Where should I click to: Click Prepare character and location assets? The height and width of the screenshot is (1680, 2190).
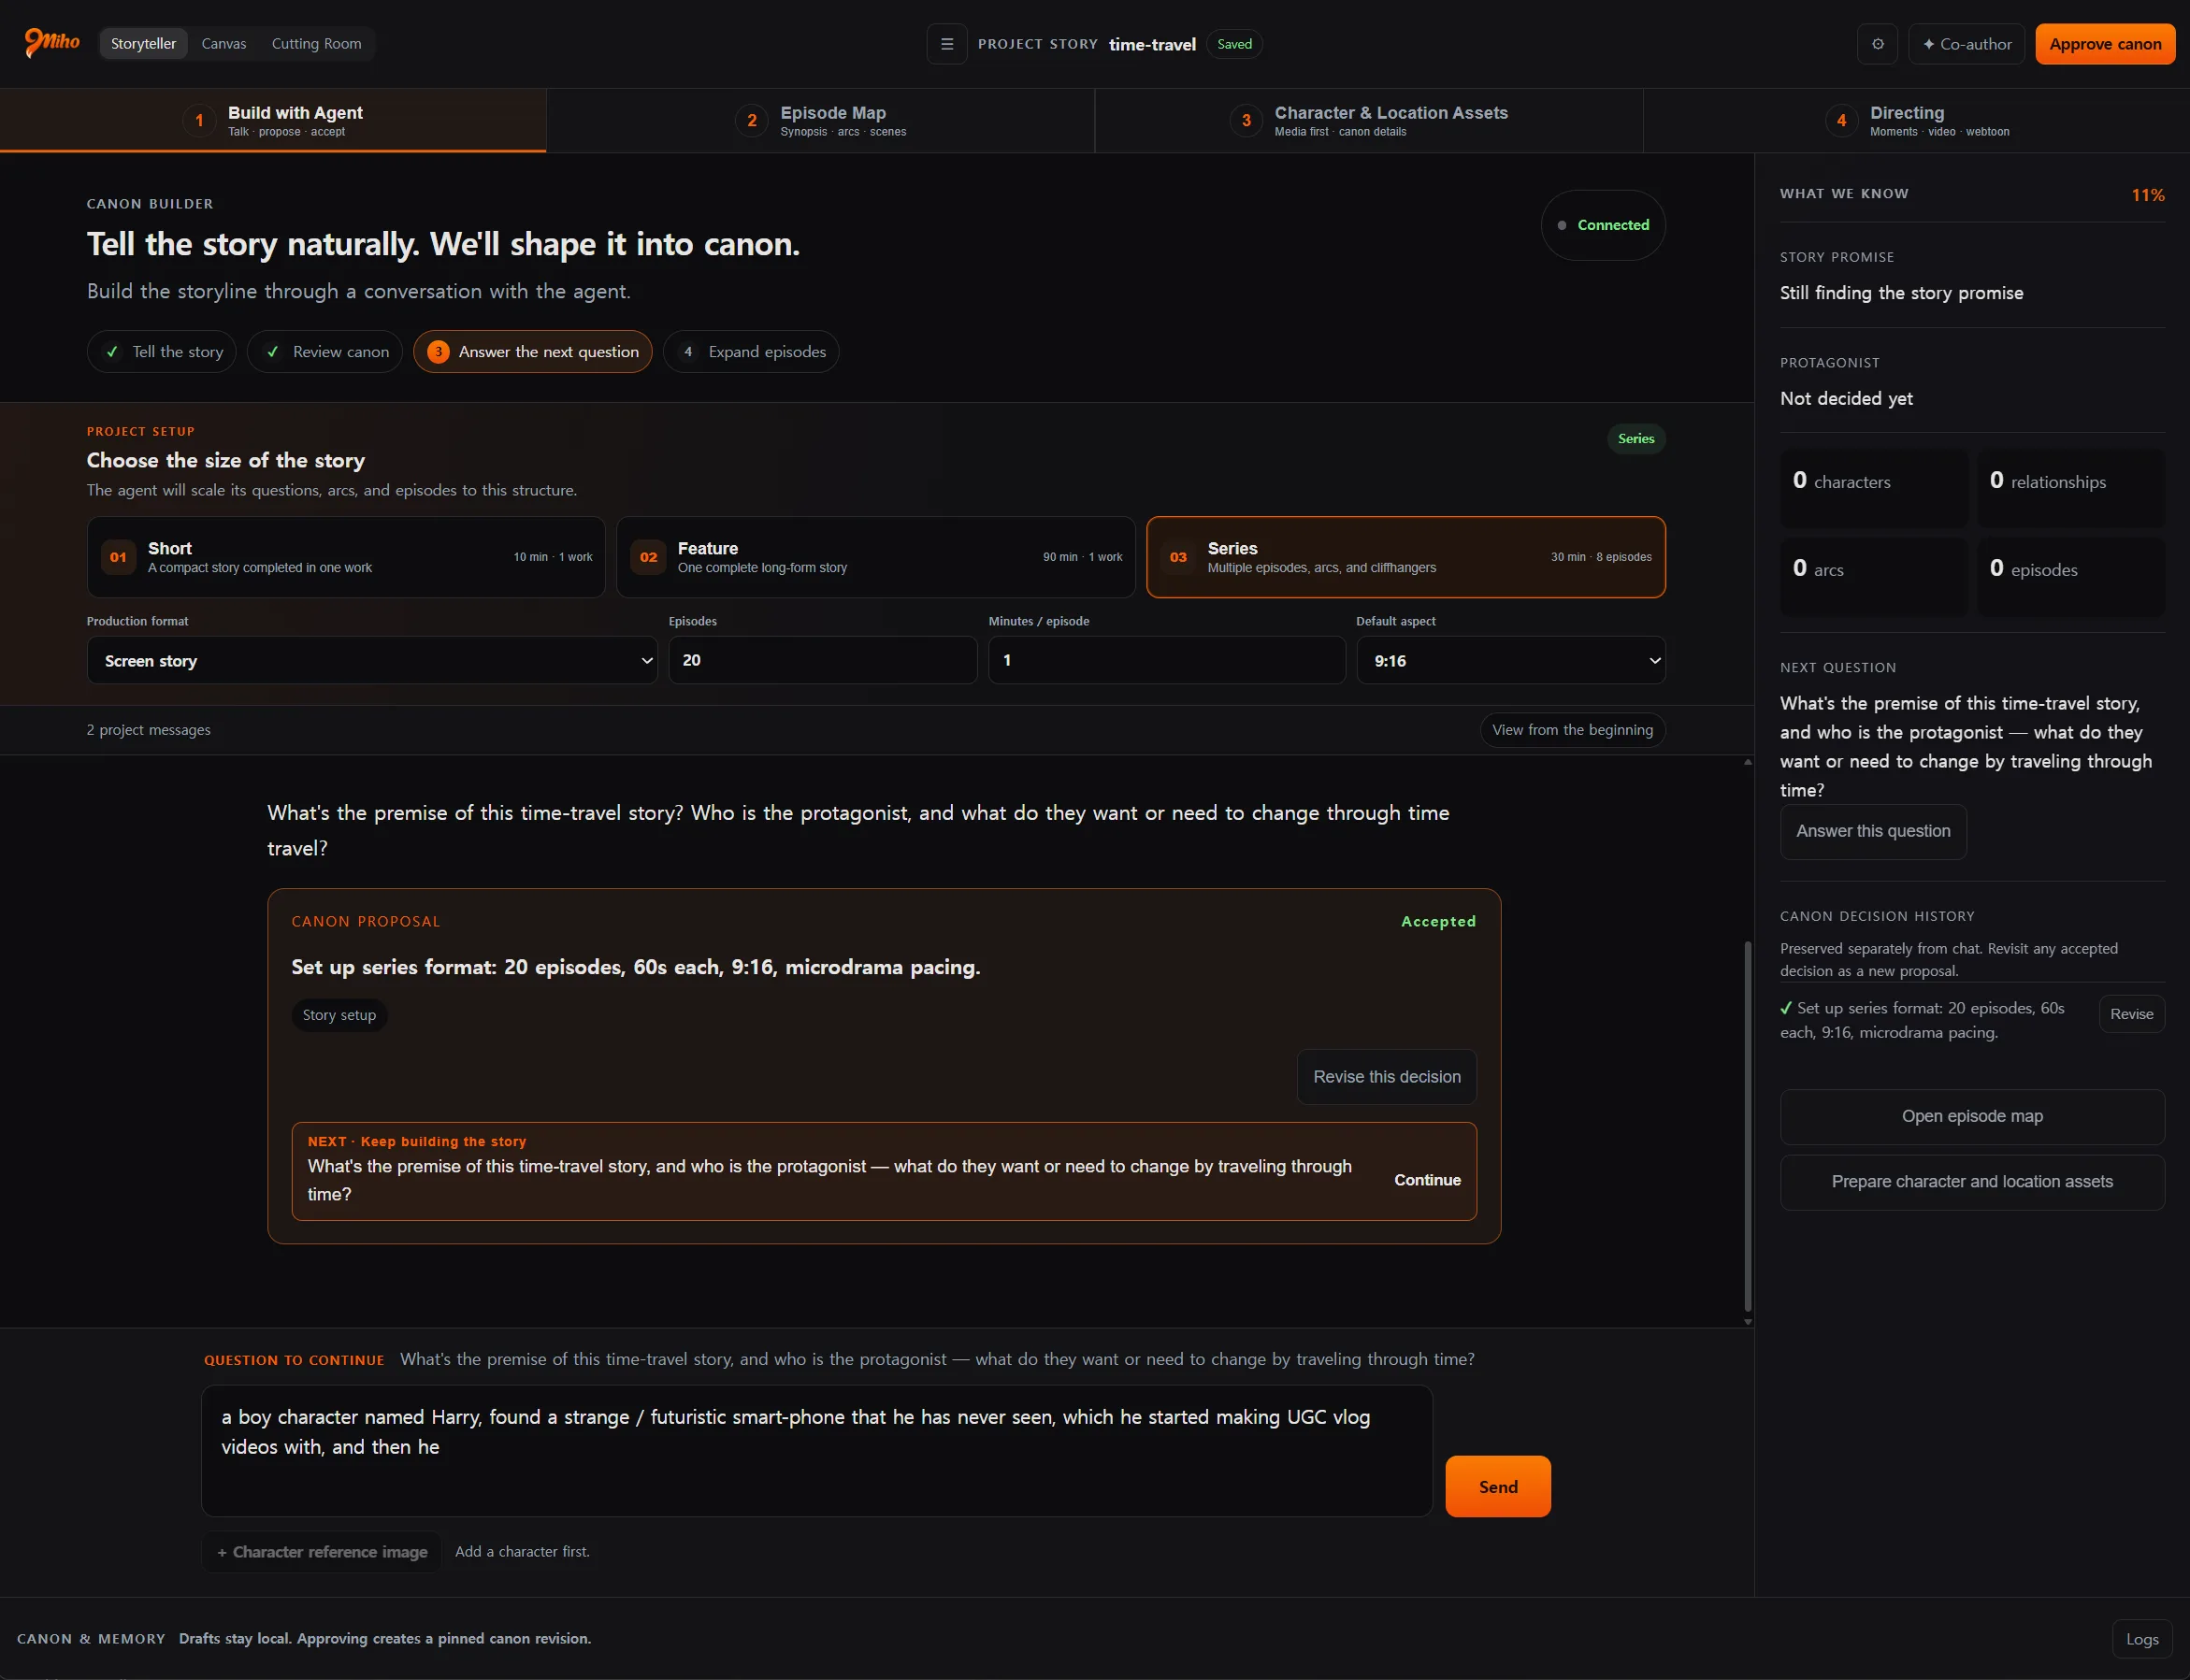click(x=1972, y=1182)
